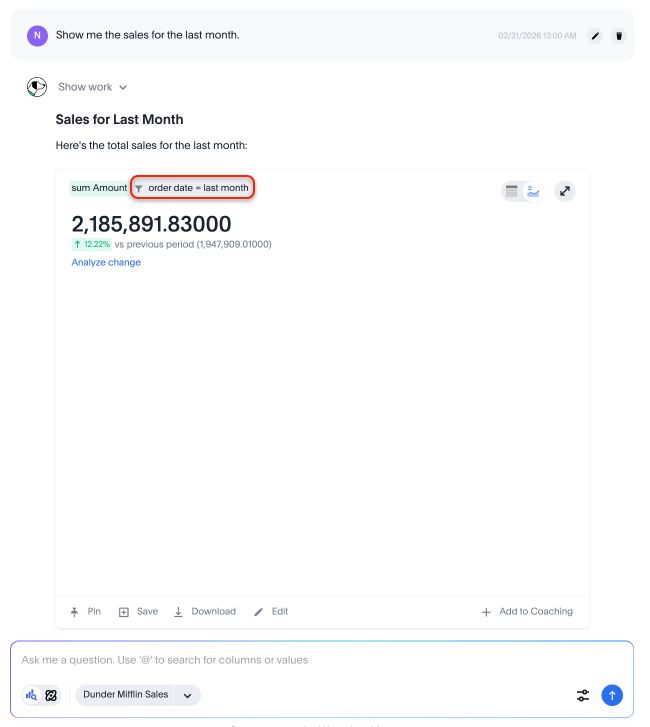Expand the answer to full screen
This screenshot has width=650, height=727.
565,191
